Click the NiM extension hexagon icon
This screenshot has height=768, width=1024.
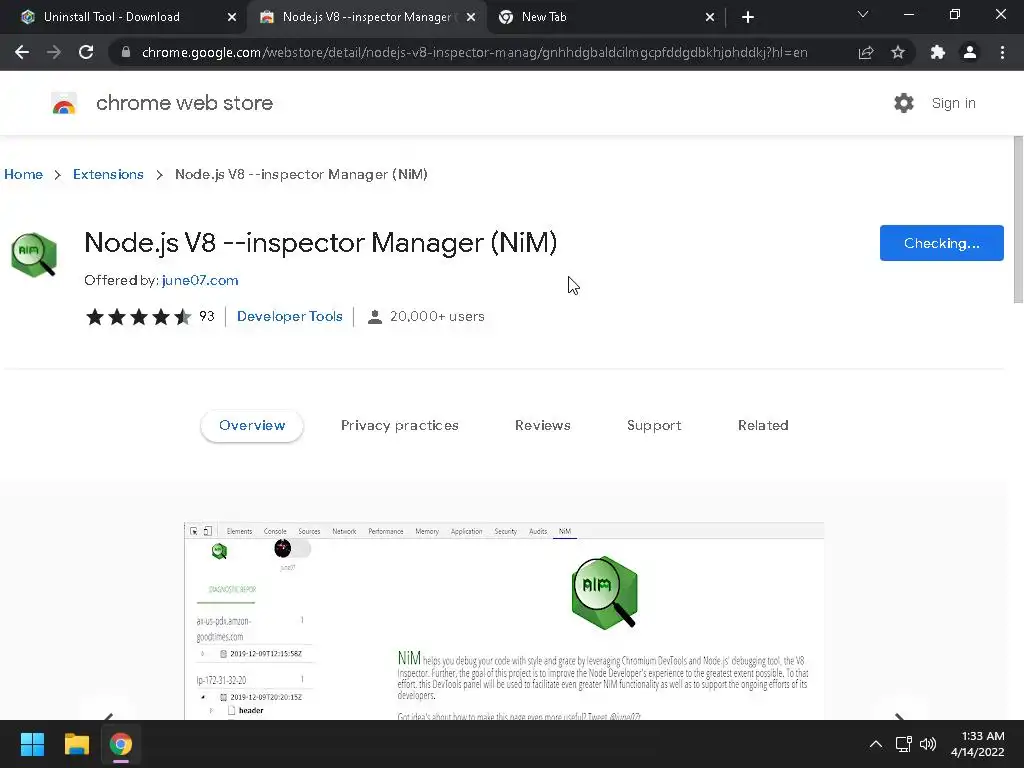(34, 255)
